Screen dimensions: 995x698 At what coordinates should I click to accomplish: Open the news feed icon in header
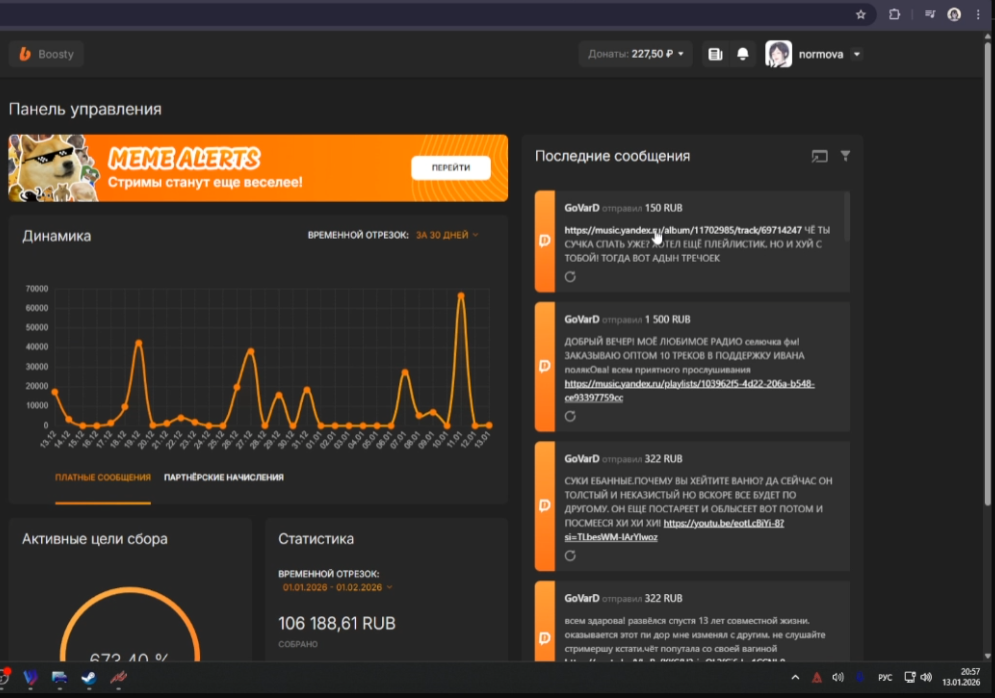(715, 55)
